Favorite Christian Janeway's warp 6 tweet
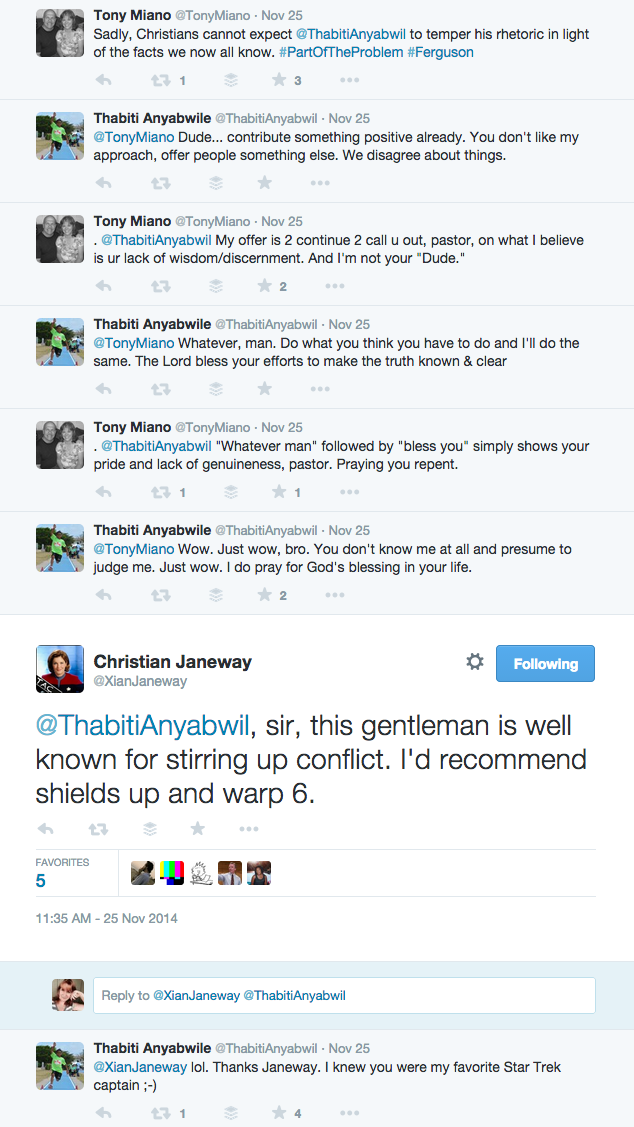Screen dimensions: 634x1127 pos(198,828)
